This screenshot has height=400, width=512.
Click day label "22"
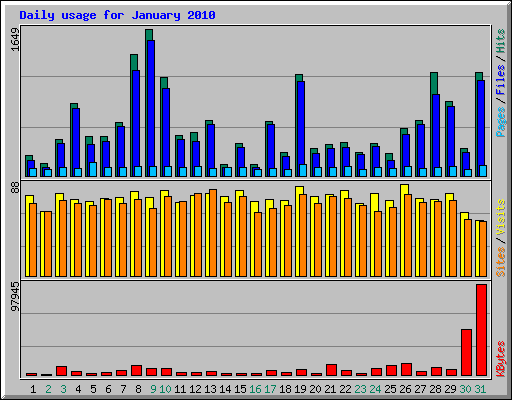click(x=345, y=389)
